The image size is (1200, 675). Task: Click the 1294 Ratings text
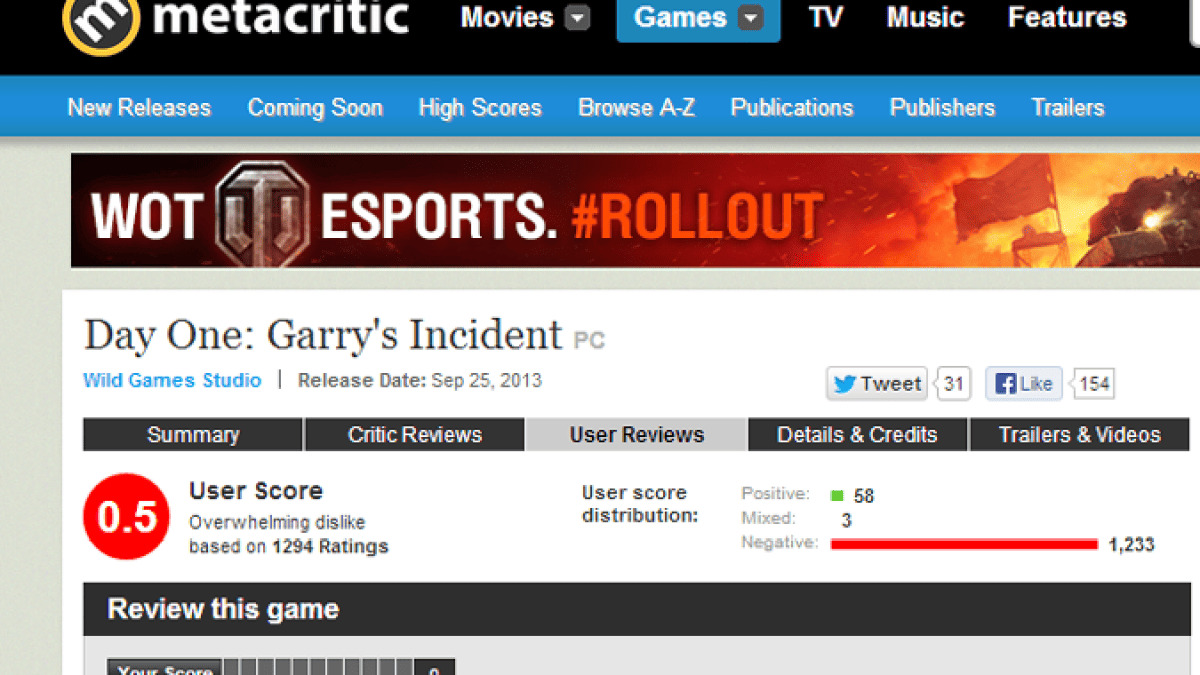tap(330, 546)
